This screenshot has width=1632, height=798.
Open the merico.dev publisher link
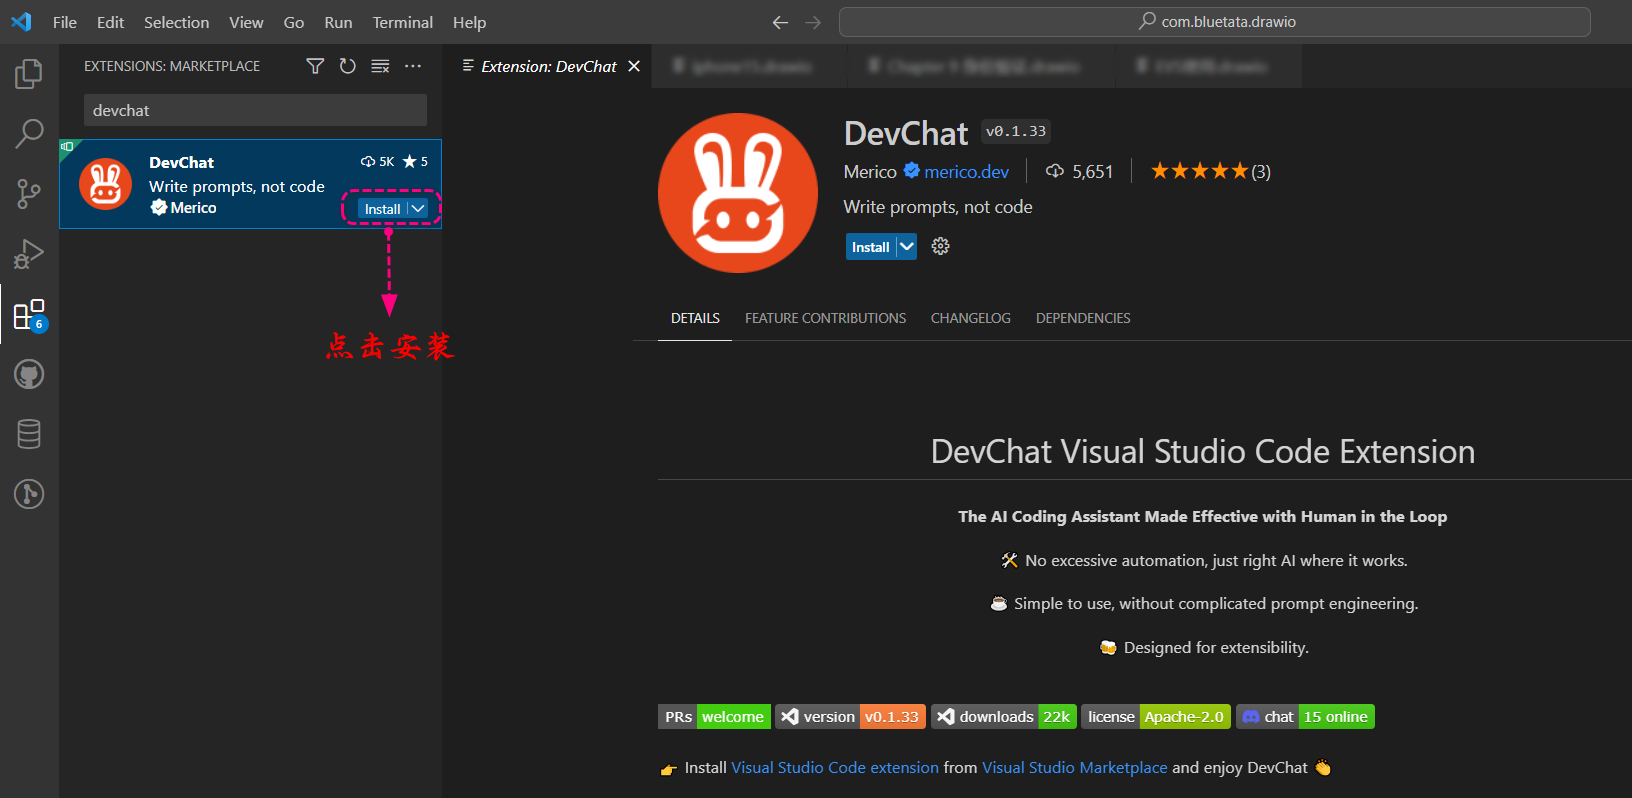[x=966, y=171]
